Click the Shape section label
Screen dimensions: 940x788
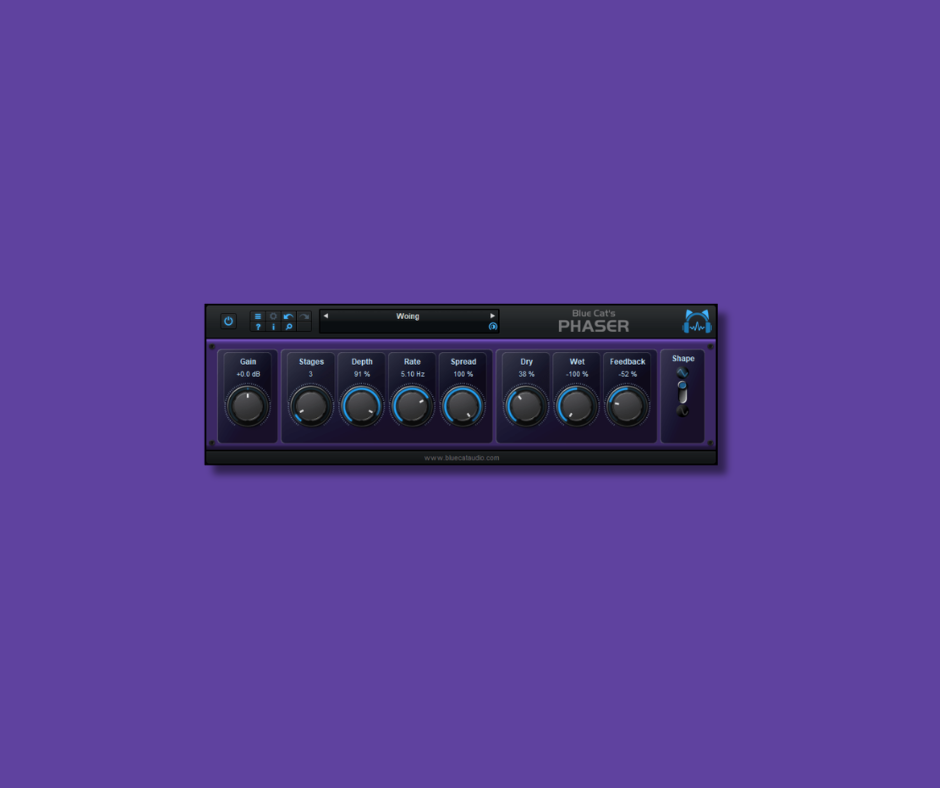(x=683, y=358)
